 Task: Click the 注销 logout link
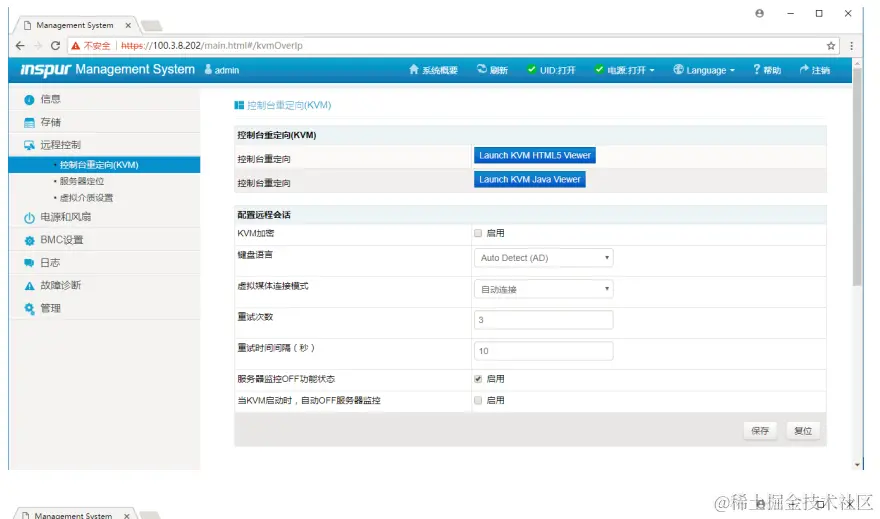click(x=815, y=70)
